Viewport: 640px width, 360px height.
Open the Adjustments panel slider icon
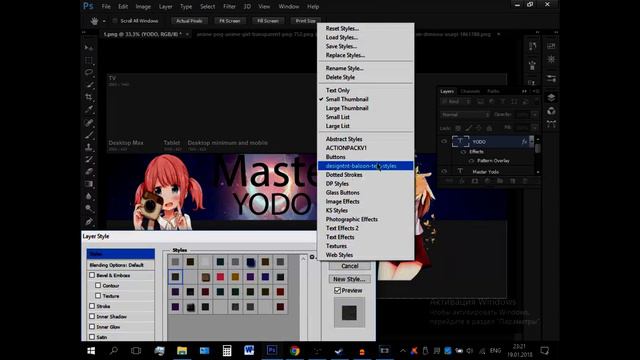pyautogui.click(x=551, y=78)
